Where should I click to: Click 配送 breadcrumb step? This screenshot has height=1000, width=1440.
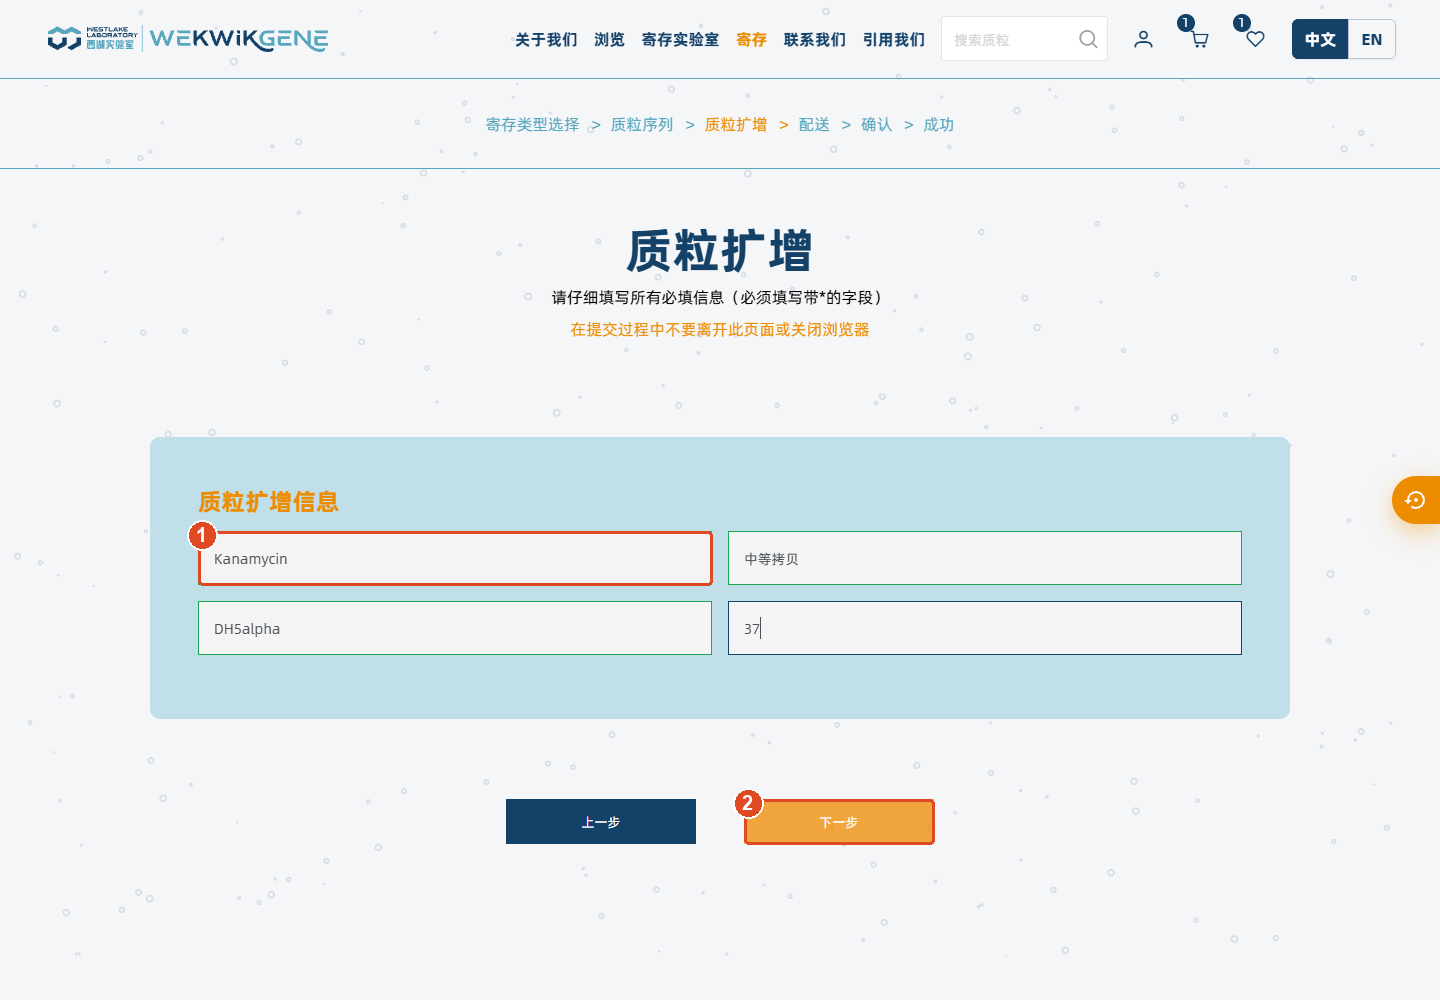(814, 124)
